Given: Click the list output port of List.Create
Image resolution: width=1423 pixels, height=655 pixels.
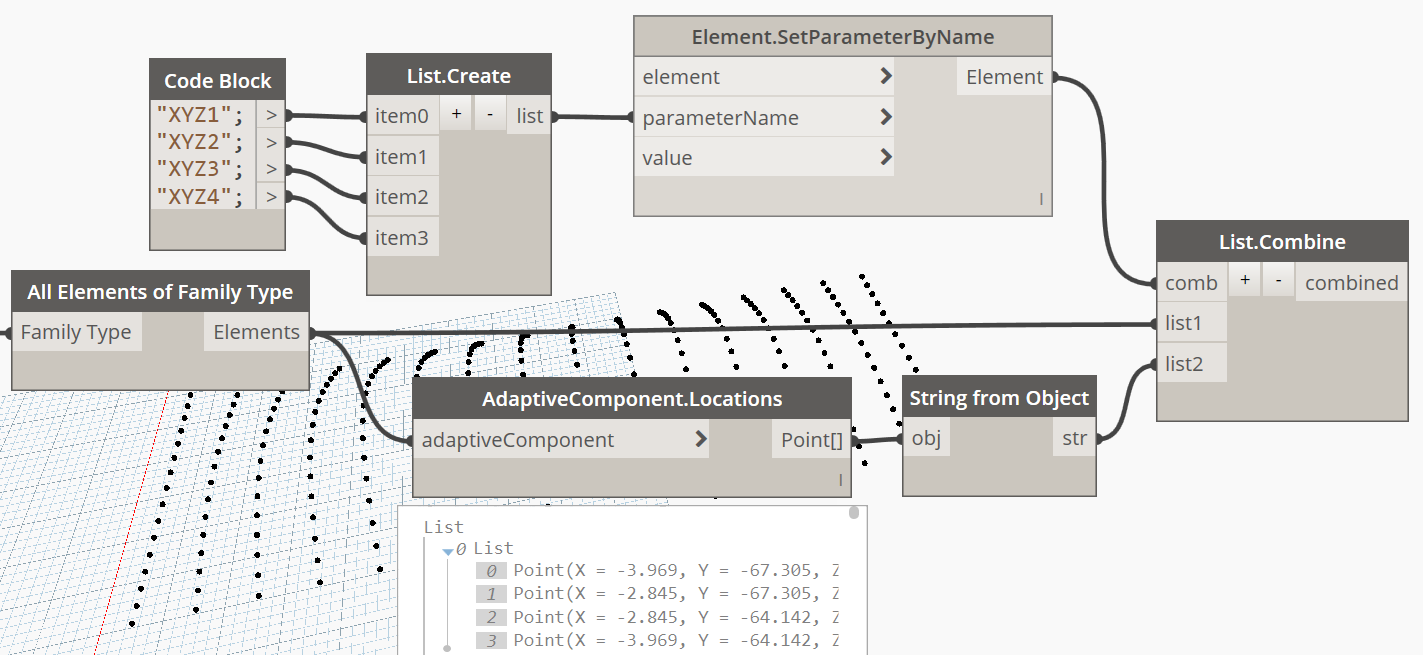Looking at the screenshot, I should click(x=529, y=116).
